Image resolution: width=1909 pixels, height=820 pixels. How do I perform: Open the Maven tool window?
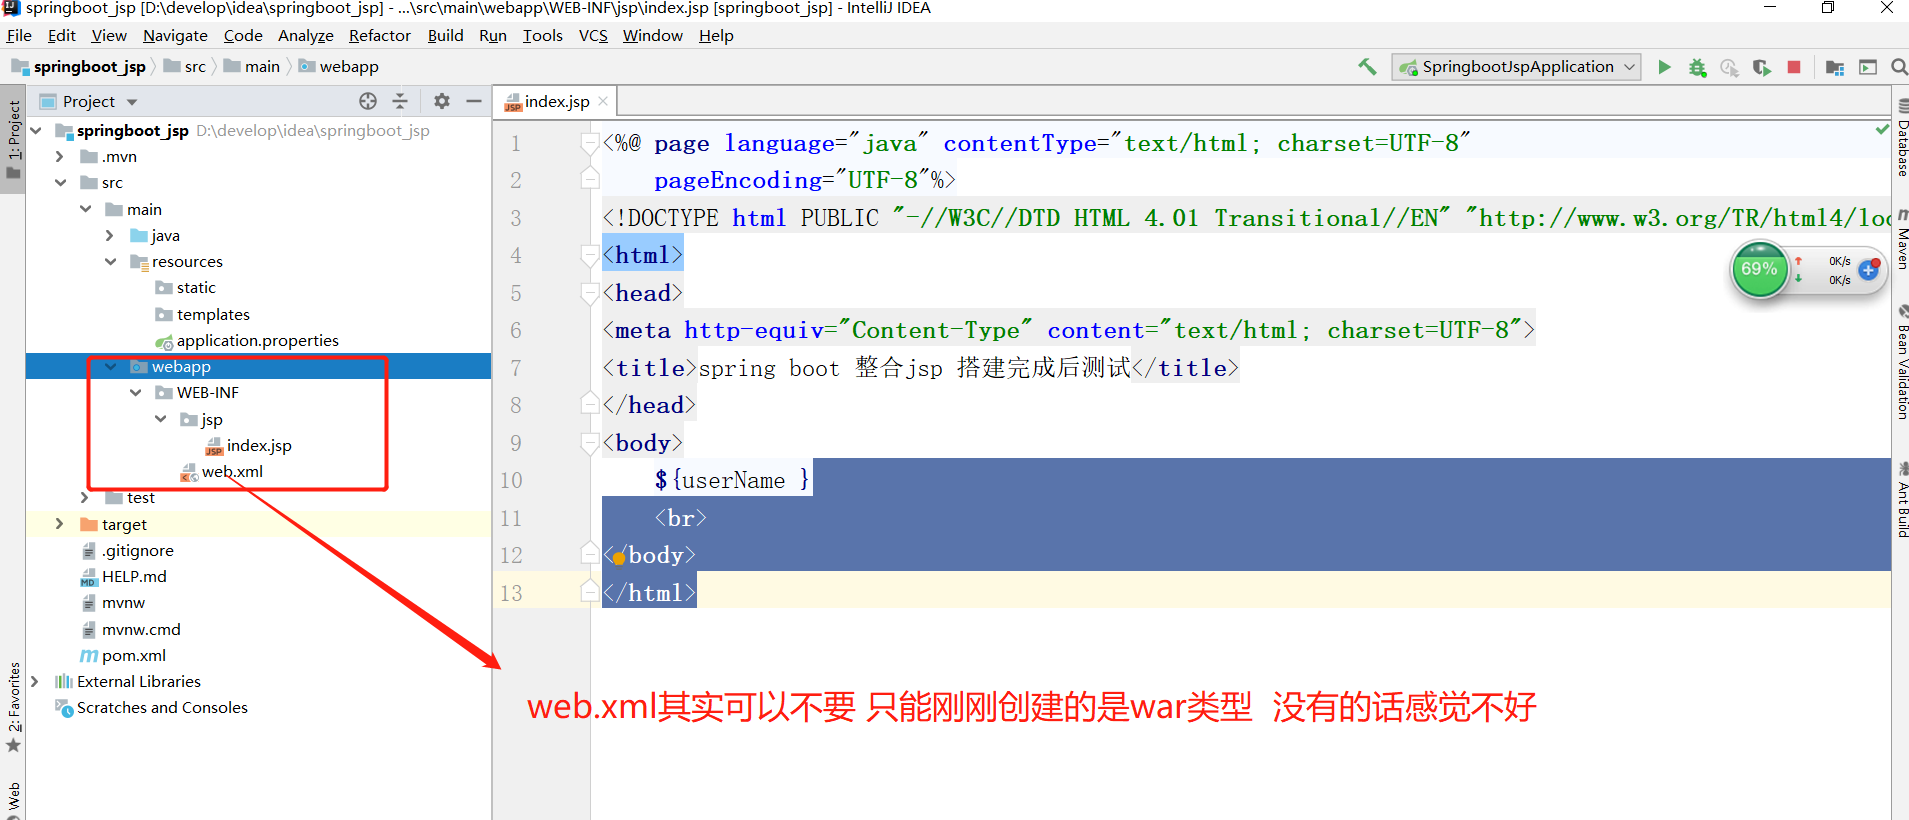point(1901,240)
